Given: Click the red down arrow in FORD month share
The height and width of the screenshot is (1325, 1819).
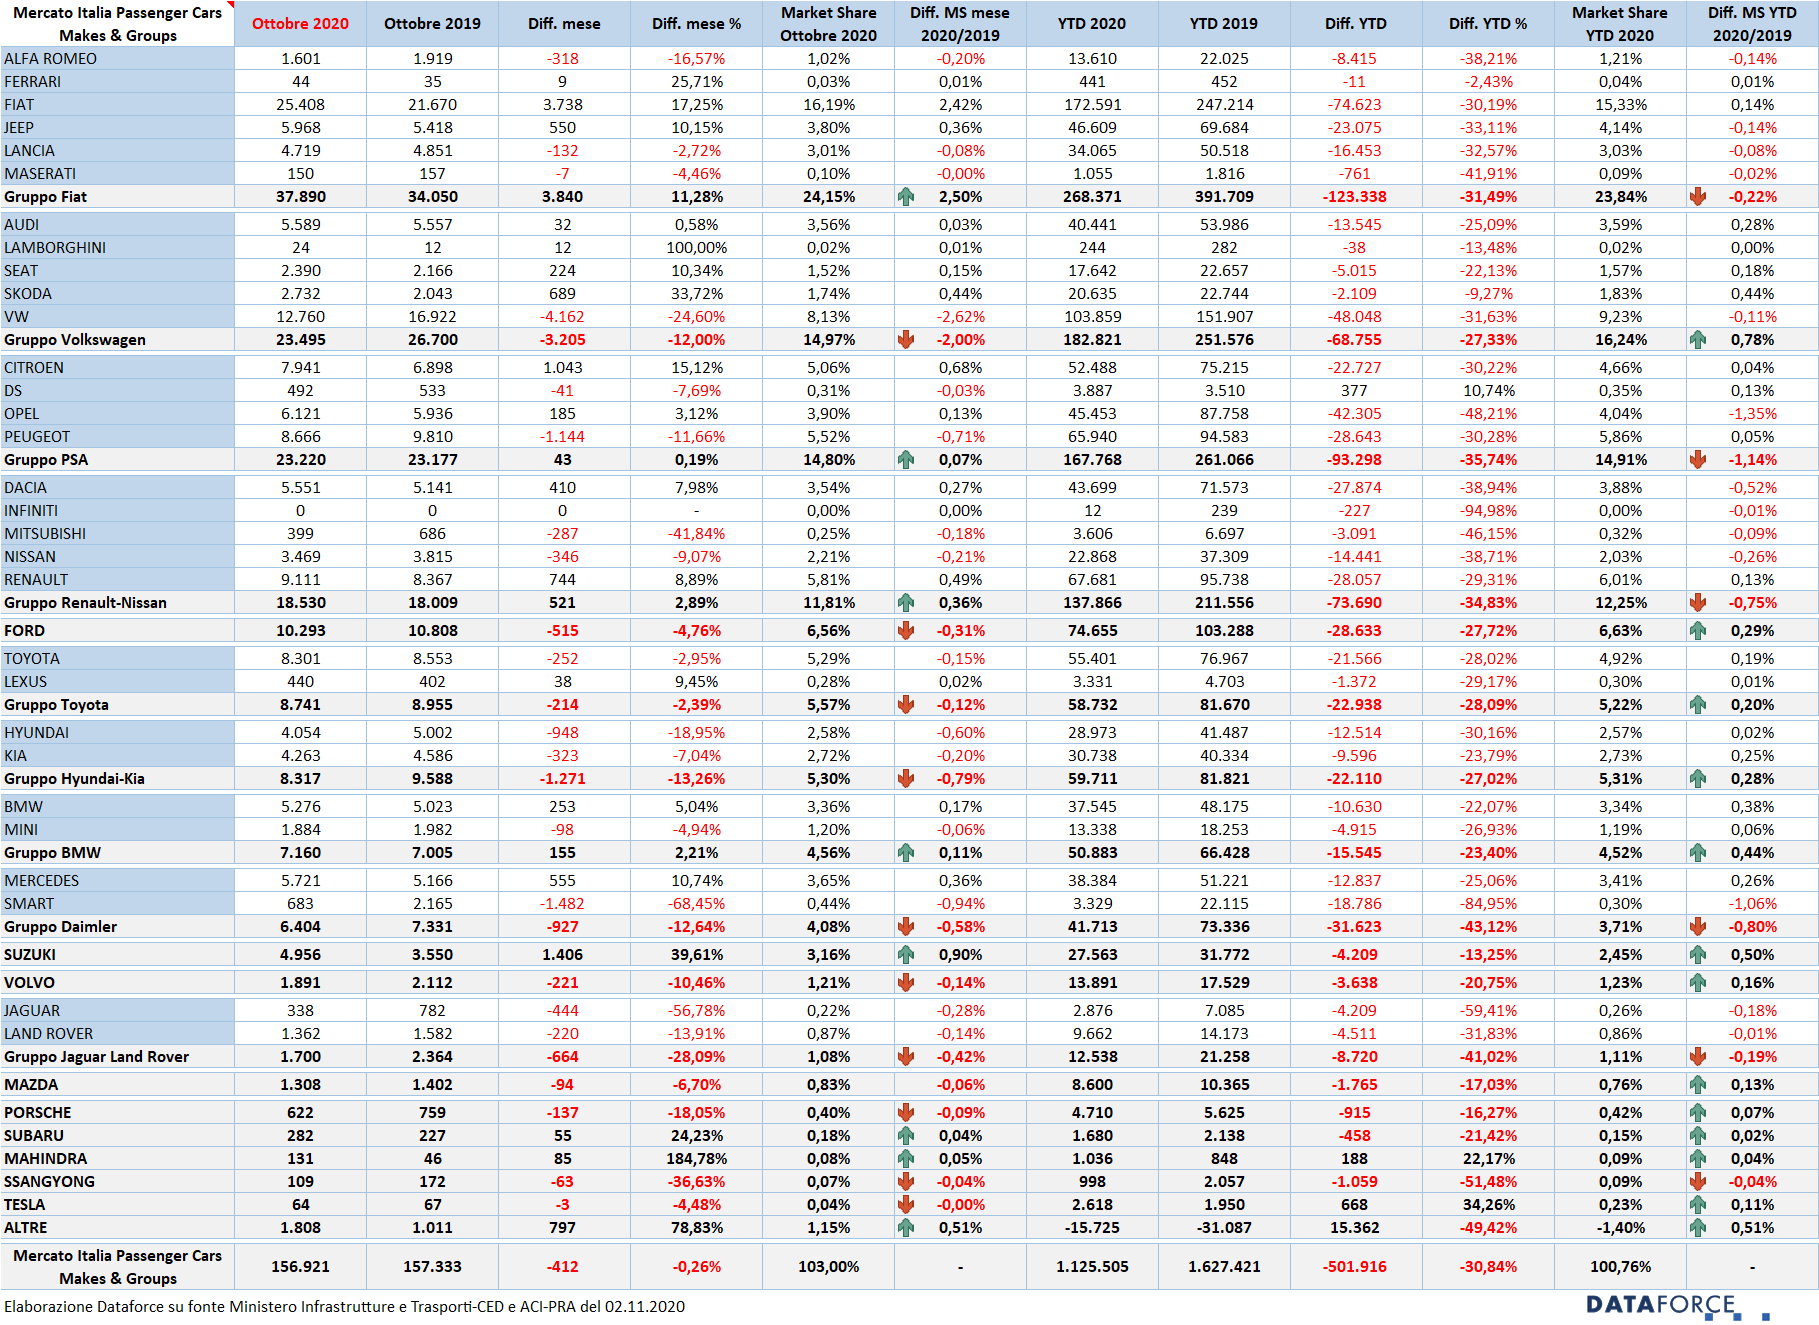Looking at the screenshot, I should (x=906, y=631).
